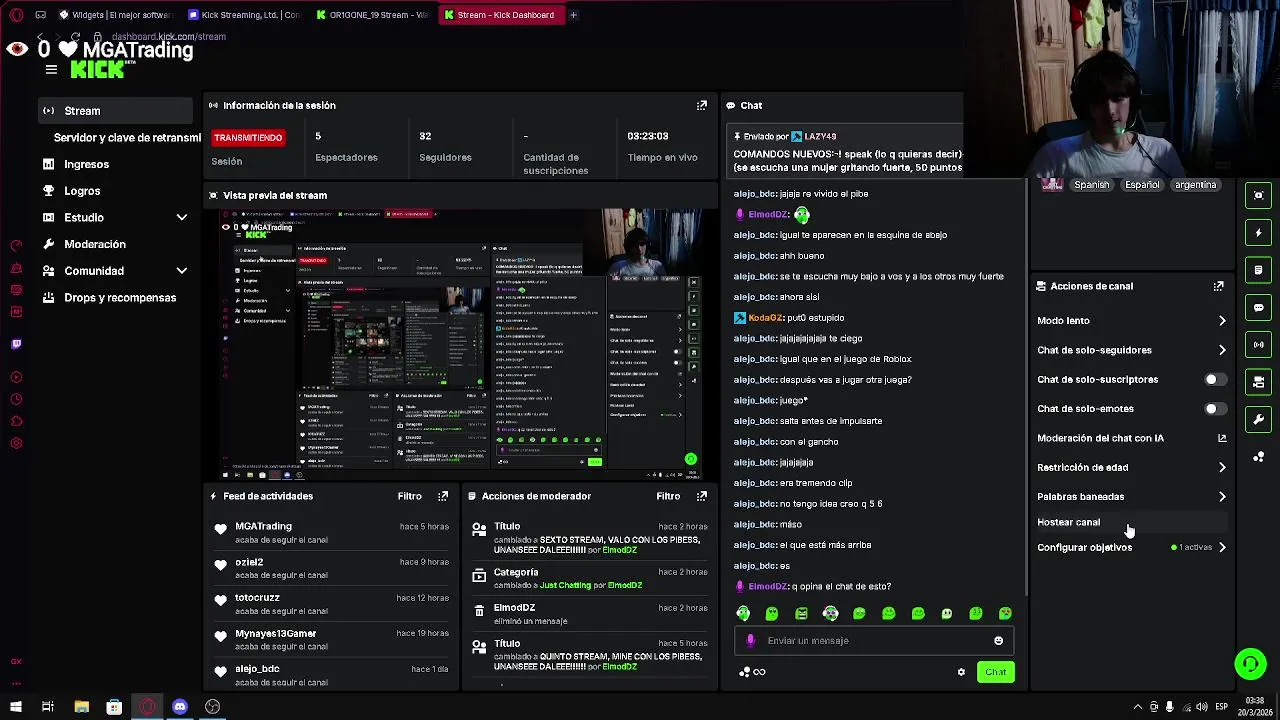
Task: Pop out the Información de la sesión panel
Action: click(x=702, y=105)
